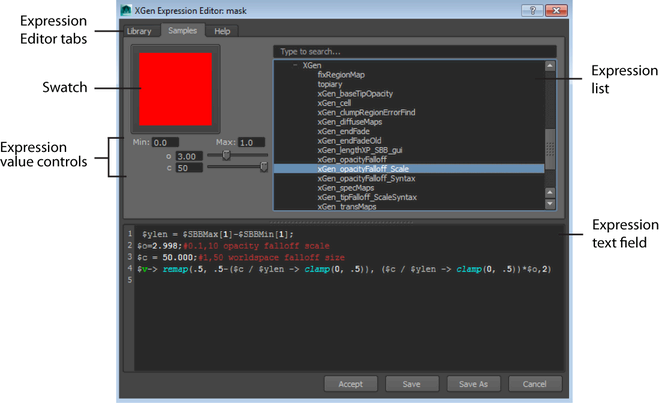Collapse the XGen tree group
The image size is (659, 403).
(x=295, y=65)
